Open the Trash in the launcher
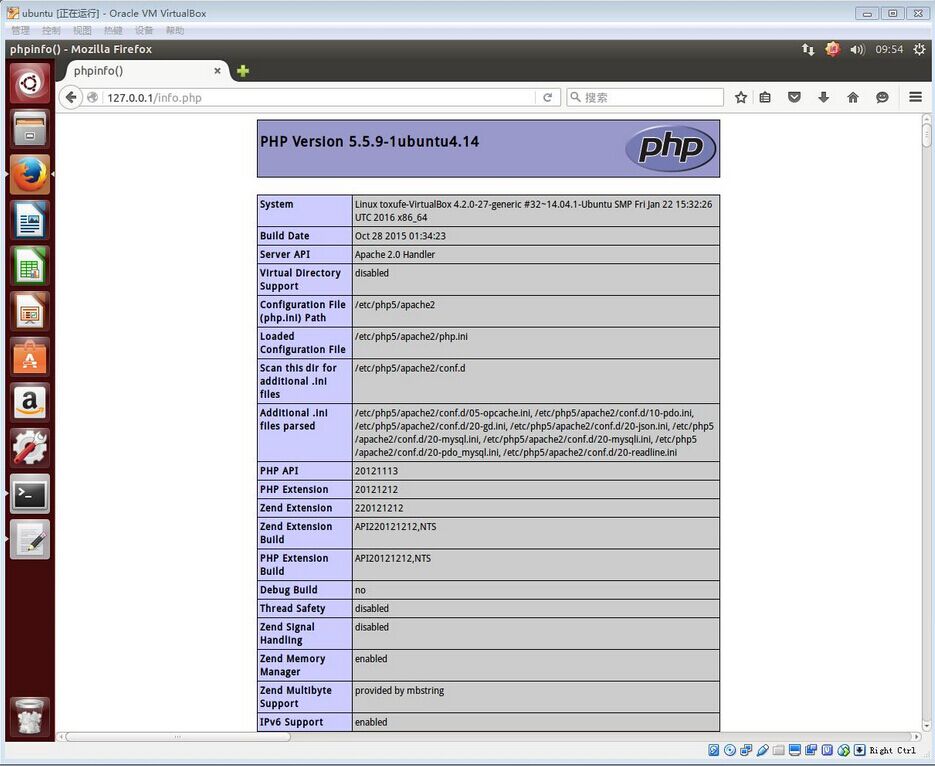The image size is (935, 766). point(29,716)
